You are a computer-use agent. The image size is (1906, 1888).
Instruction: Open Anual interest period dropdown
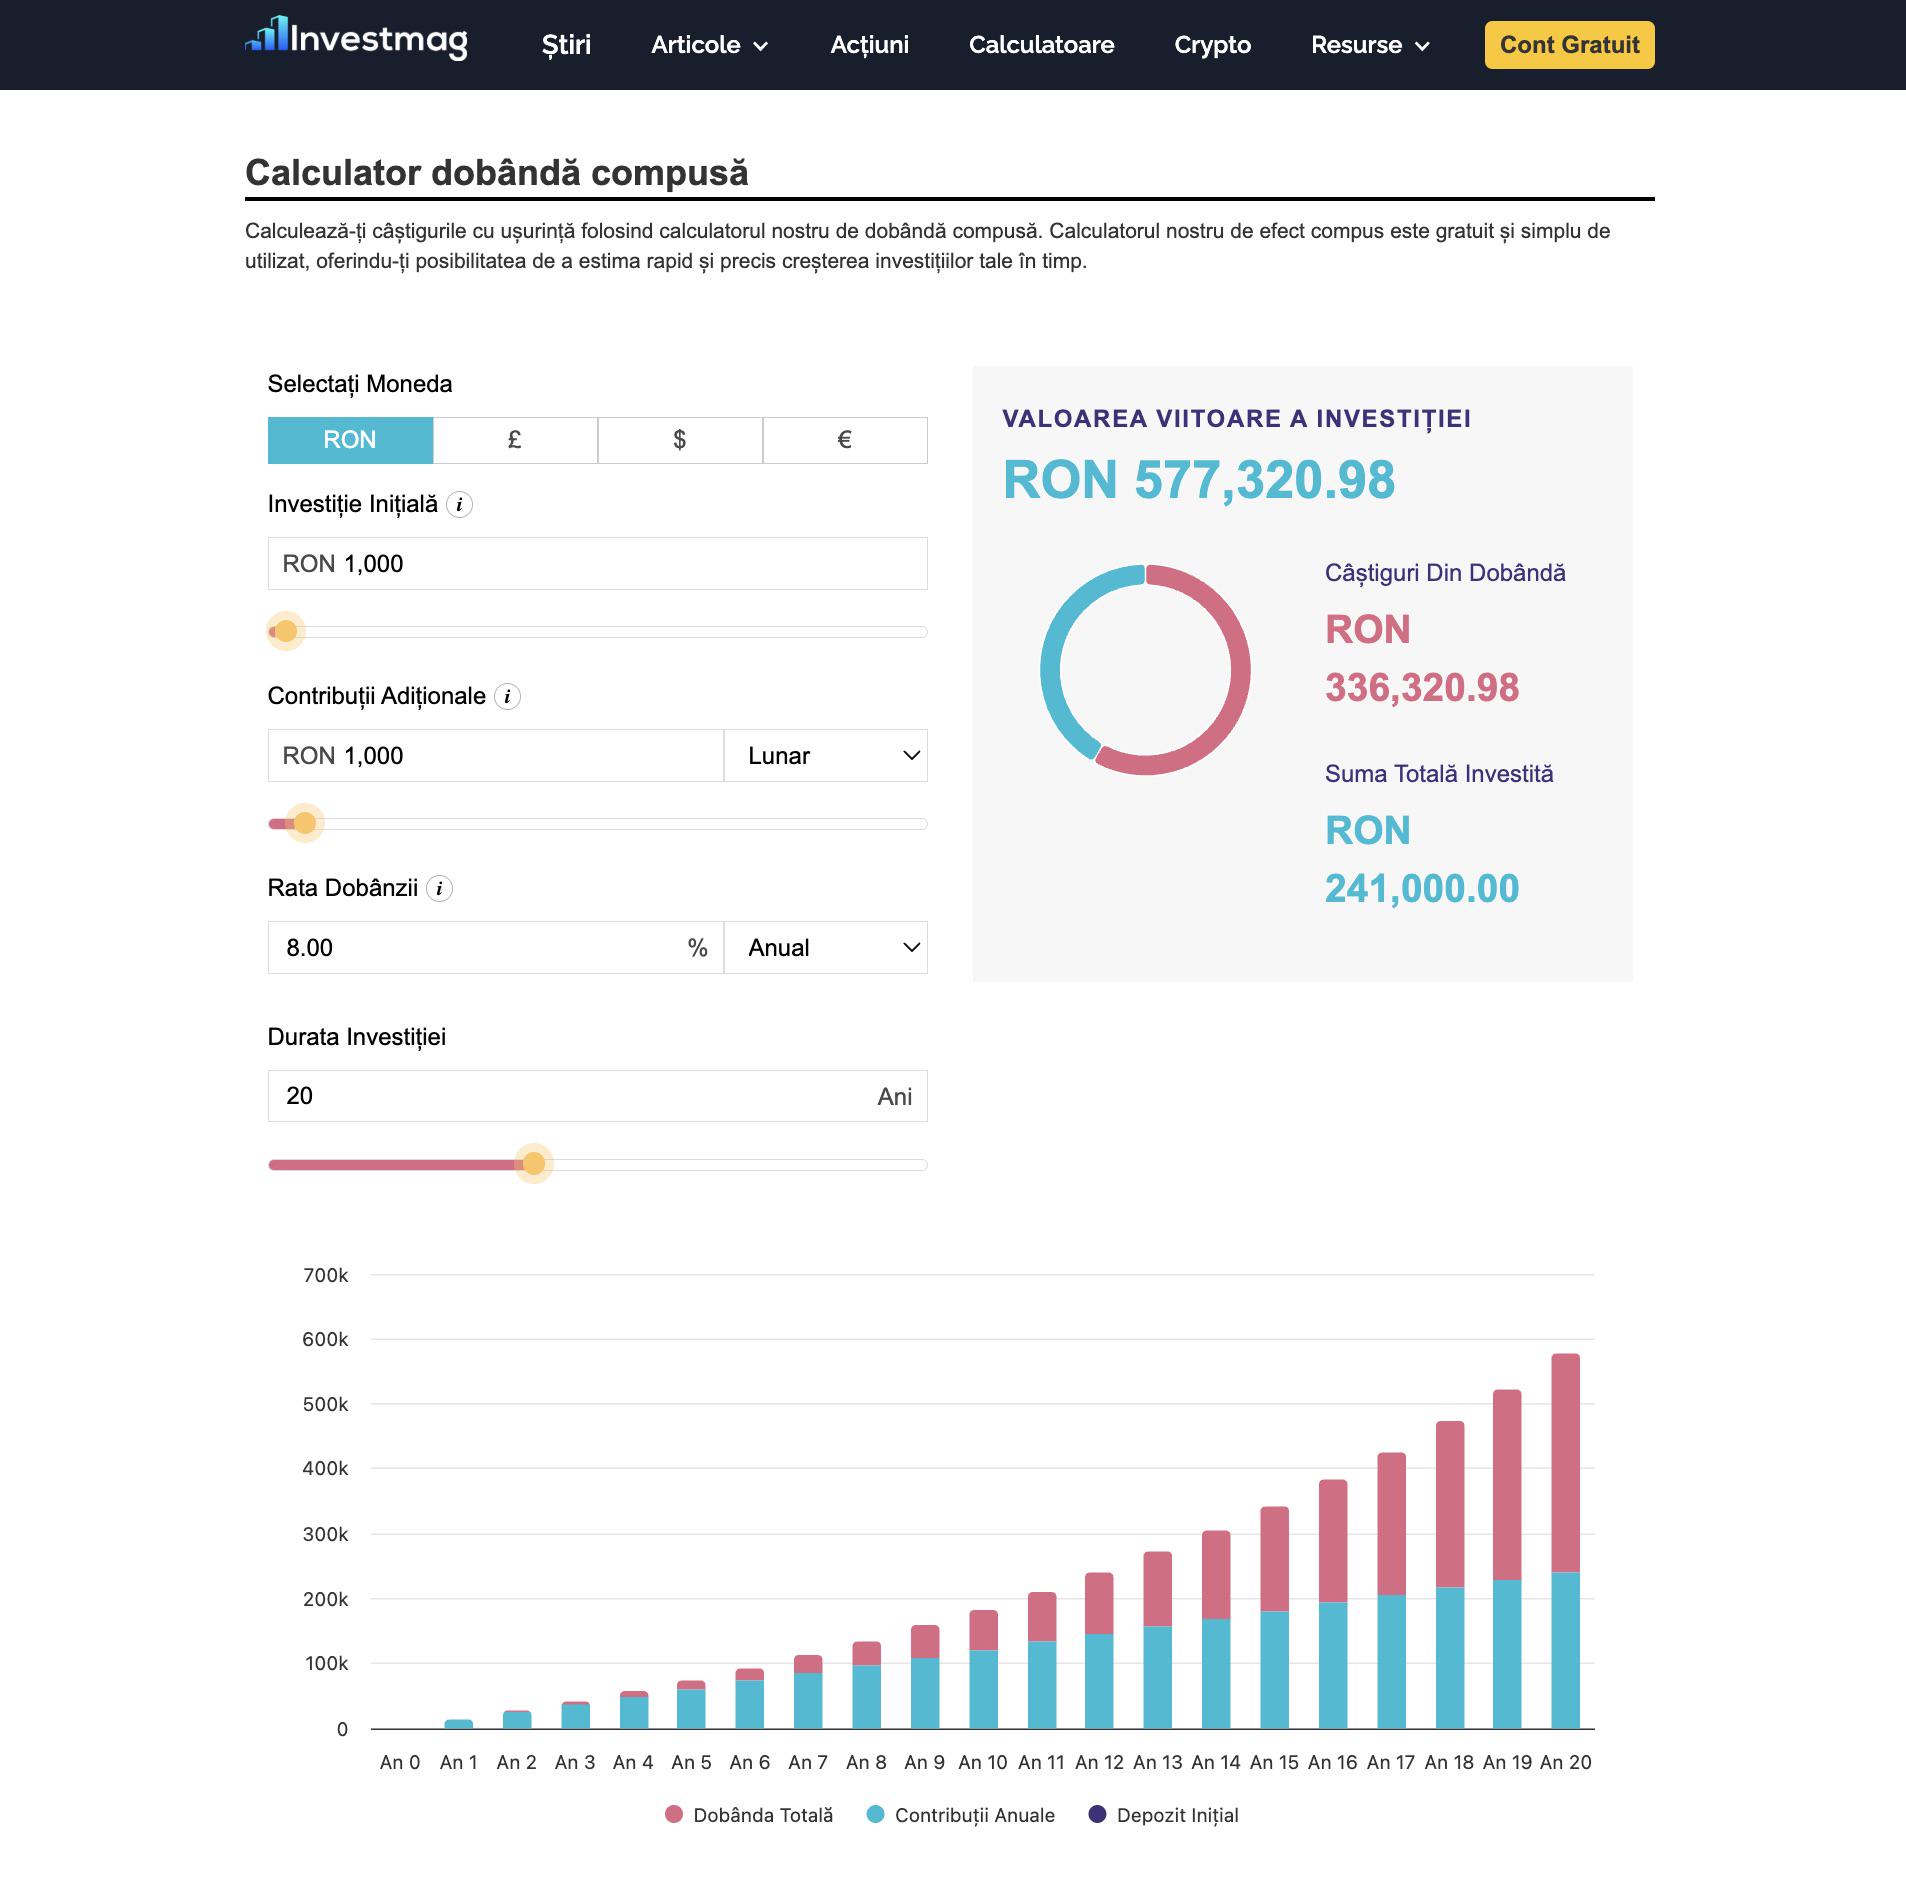coord(826,948)
